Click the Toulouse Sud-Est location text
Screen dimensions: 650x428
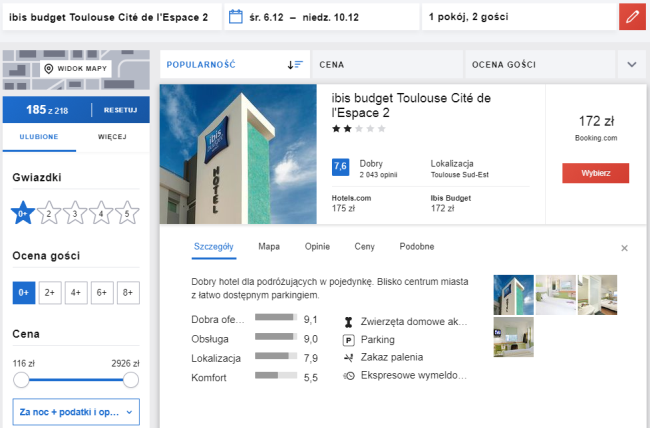click(x=459, y=175)
